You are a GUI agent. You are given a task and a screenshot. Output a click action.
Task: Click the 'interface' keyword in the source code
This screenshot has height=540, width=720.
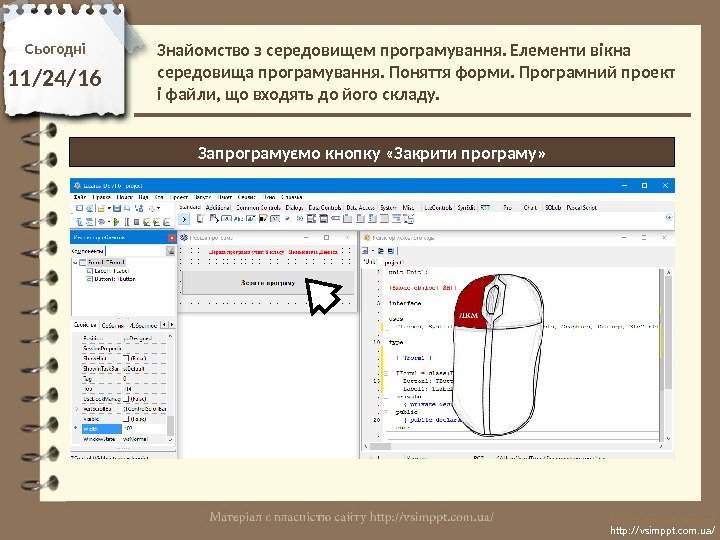405,304
